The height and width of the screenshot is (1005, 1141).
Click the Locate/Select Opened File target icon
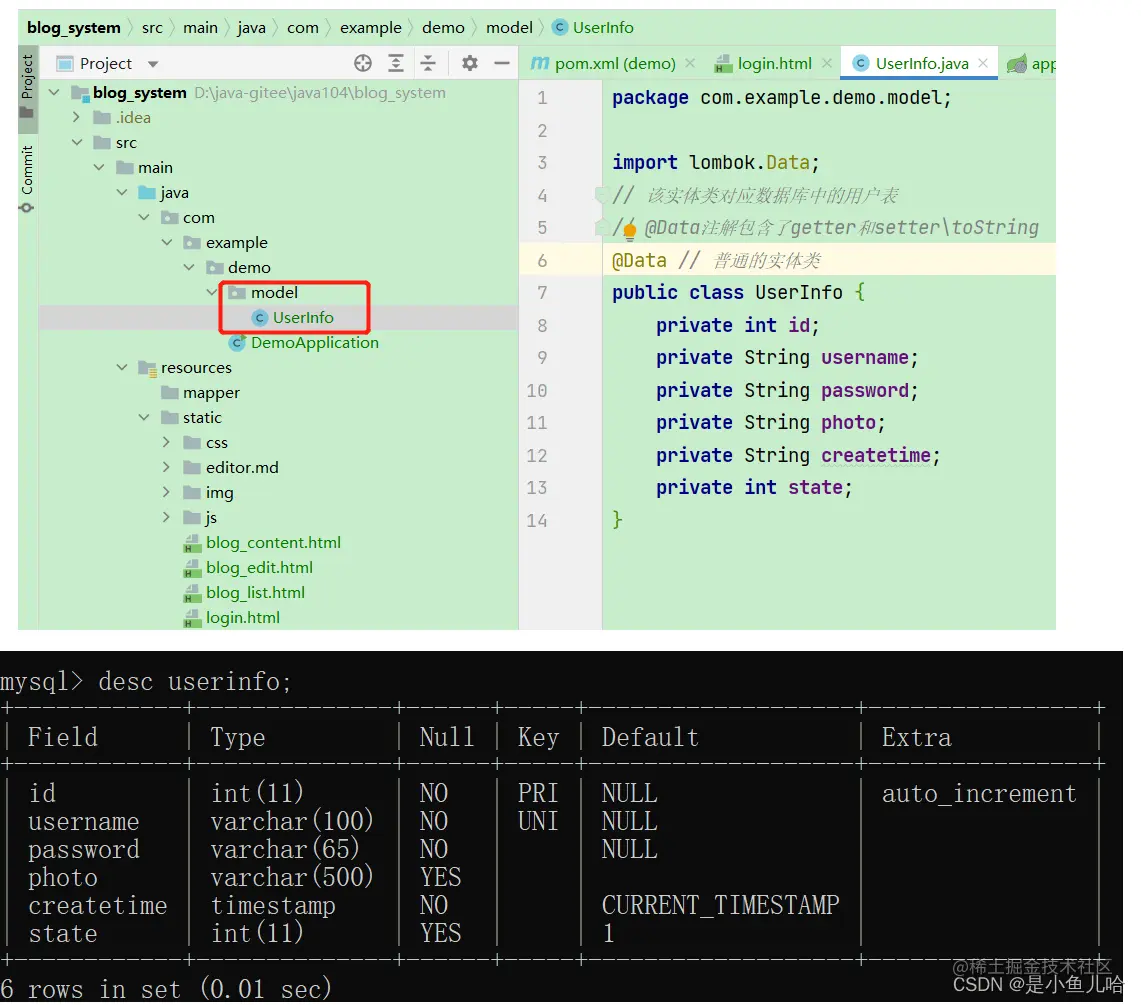(x=362, y=63)
